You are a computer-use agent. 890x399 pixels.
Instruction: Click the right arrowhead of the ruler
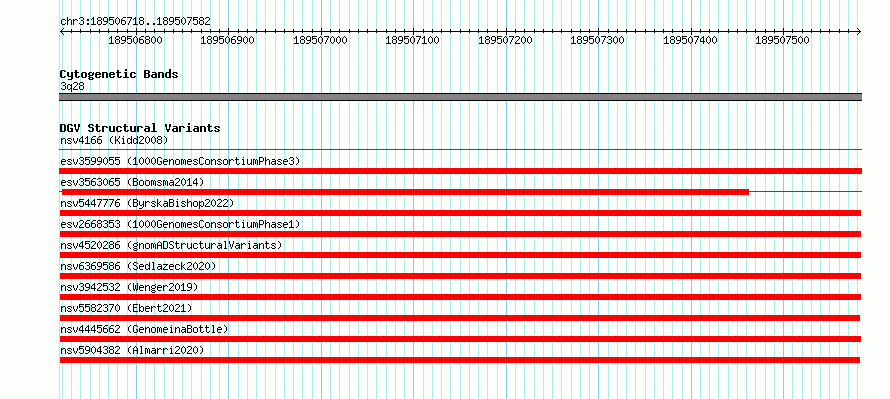coord(859,31)
